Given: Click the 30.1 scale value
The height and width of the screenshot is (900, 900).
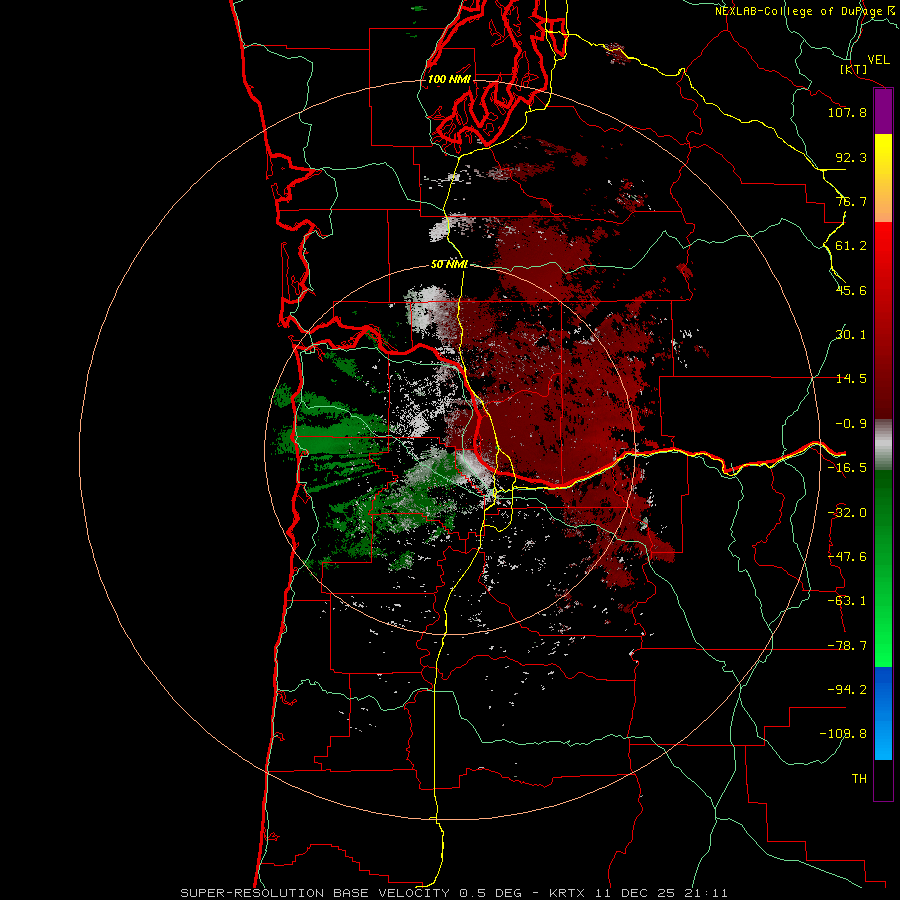Looking at the screenshot, I should 851,335.
